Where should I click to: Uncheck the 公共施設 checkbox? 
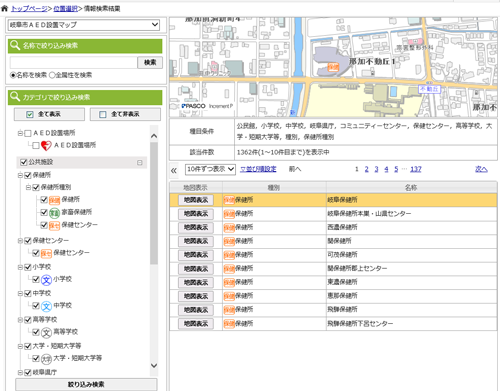[24, 162]
